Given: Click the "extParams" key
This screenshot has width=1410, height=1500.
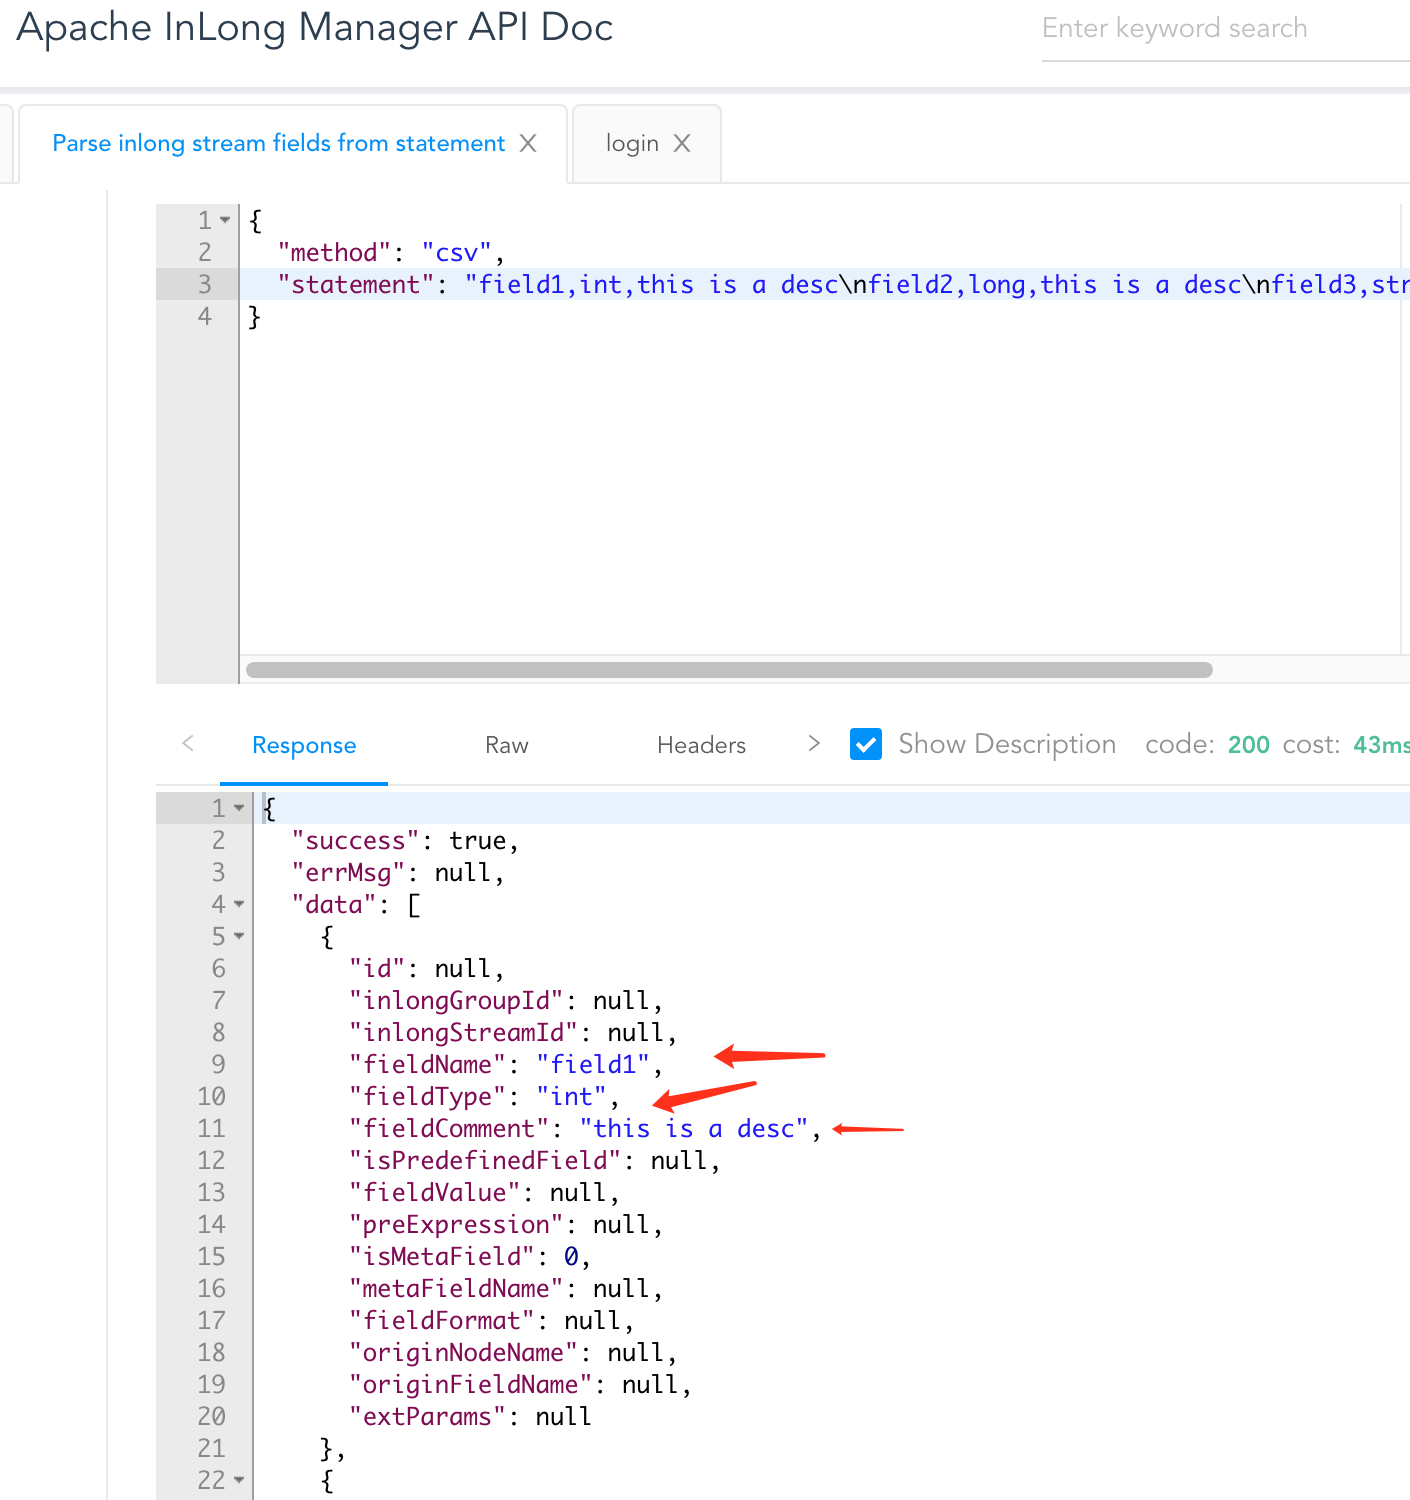Looking at the screenshot, I should point(427,1416).
